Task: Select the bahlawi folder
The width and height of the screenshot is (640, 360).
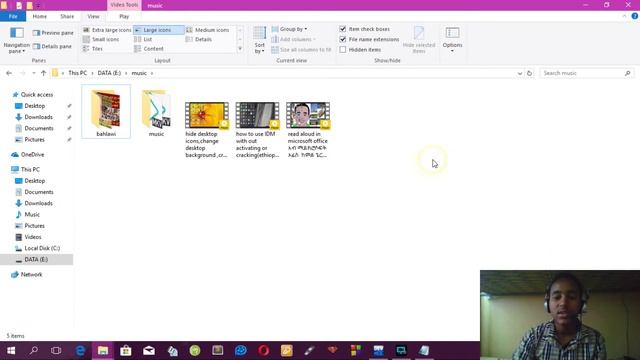Action: click(x=106, y=111)
